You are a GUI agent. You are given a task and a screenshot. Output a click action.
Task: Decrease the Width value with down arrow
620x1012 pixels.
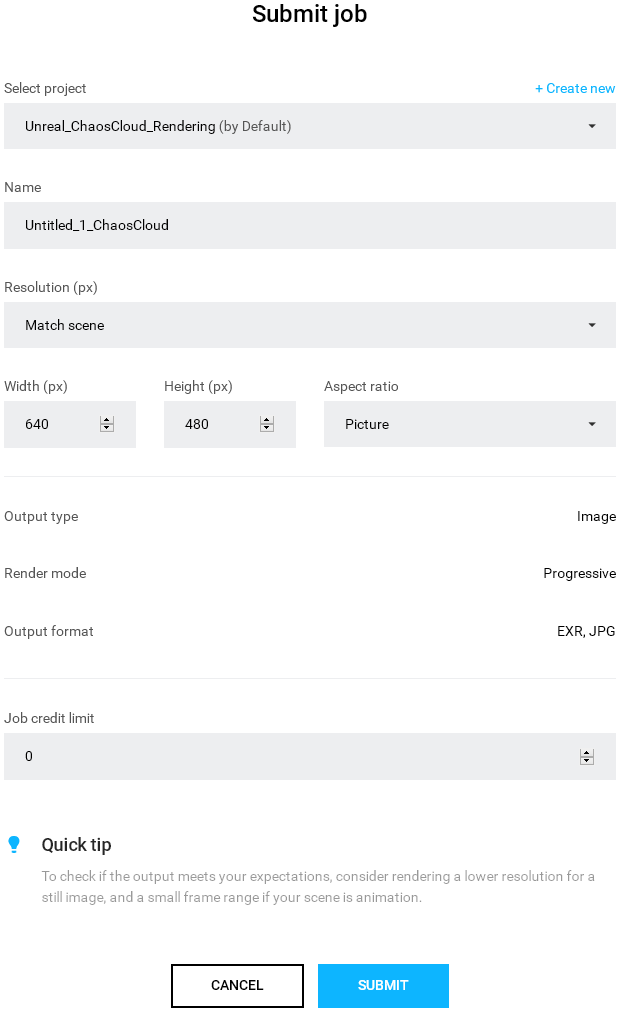click(107, 428)
